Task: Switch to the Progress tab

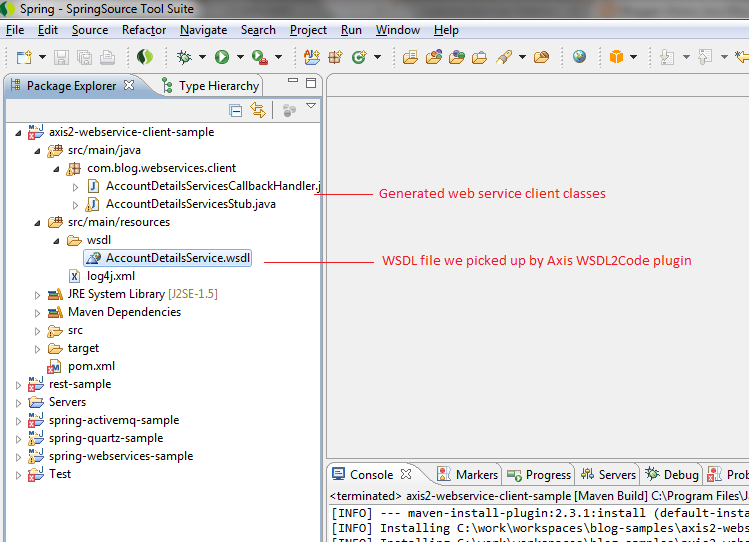Action: point(539,475)
